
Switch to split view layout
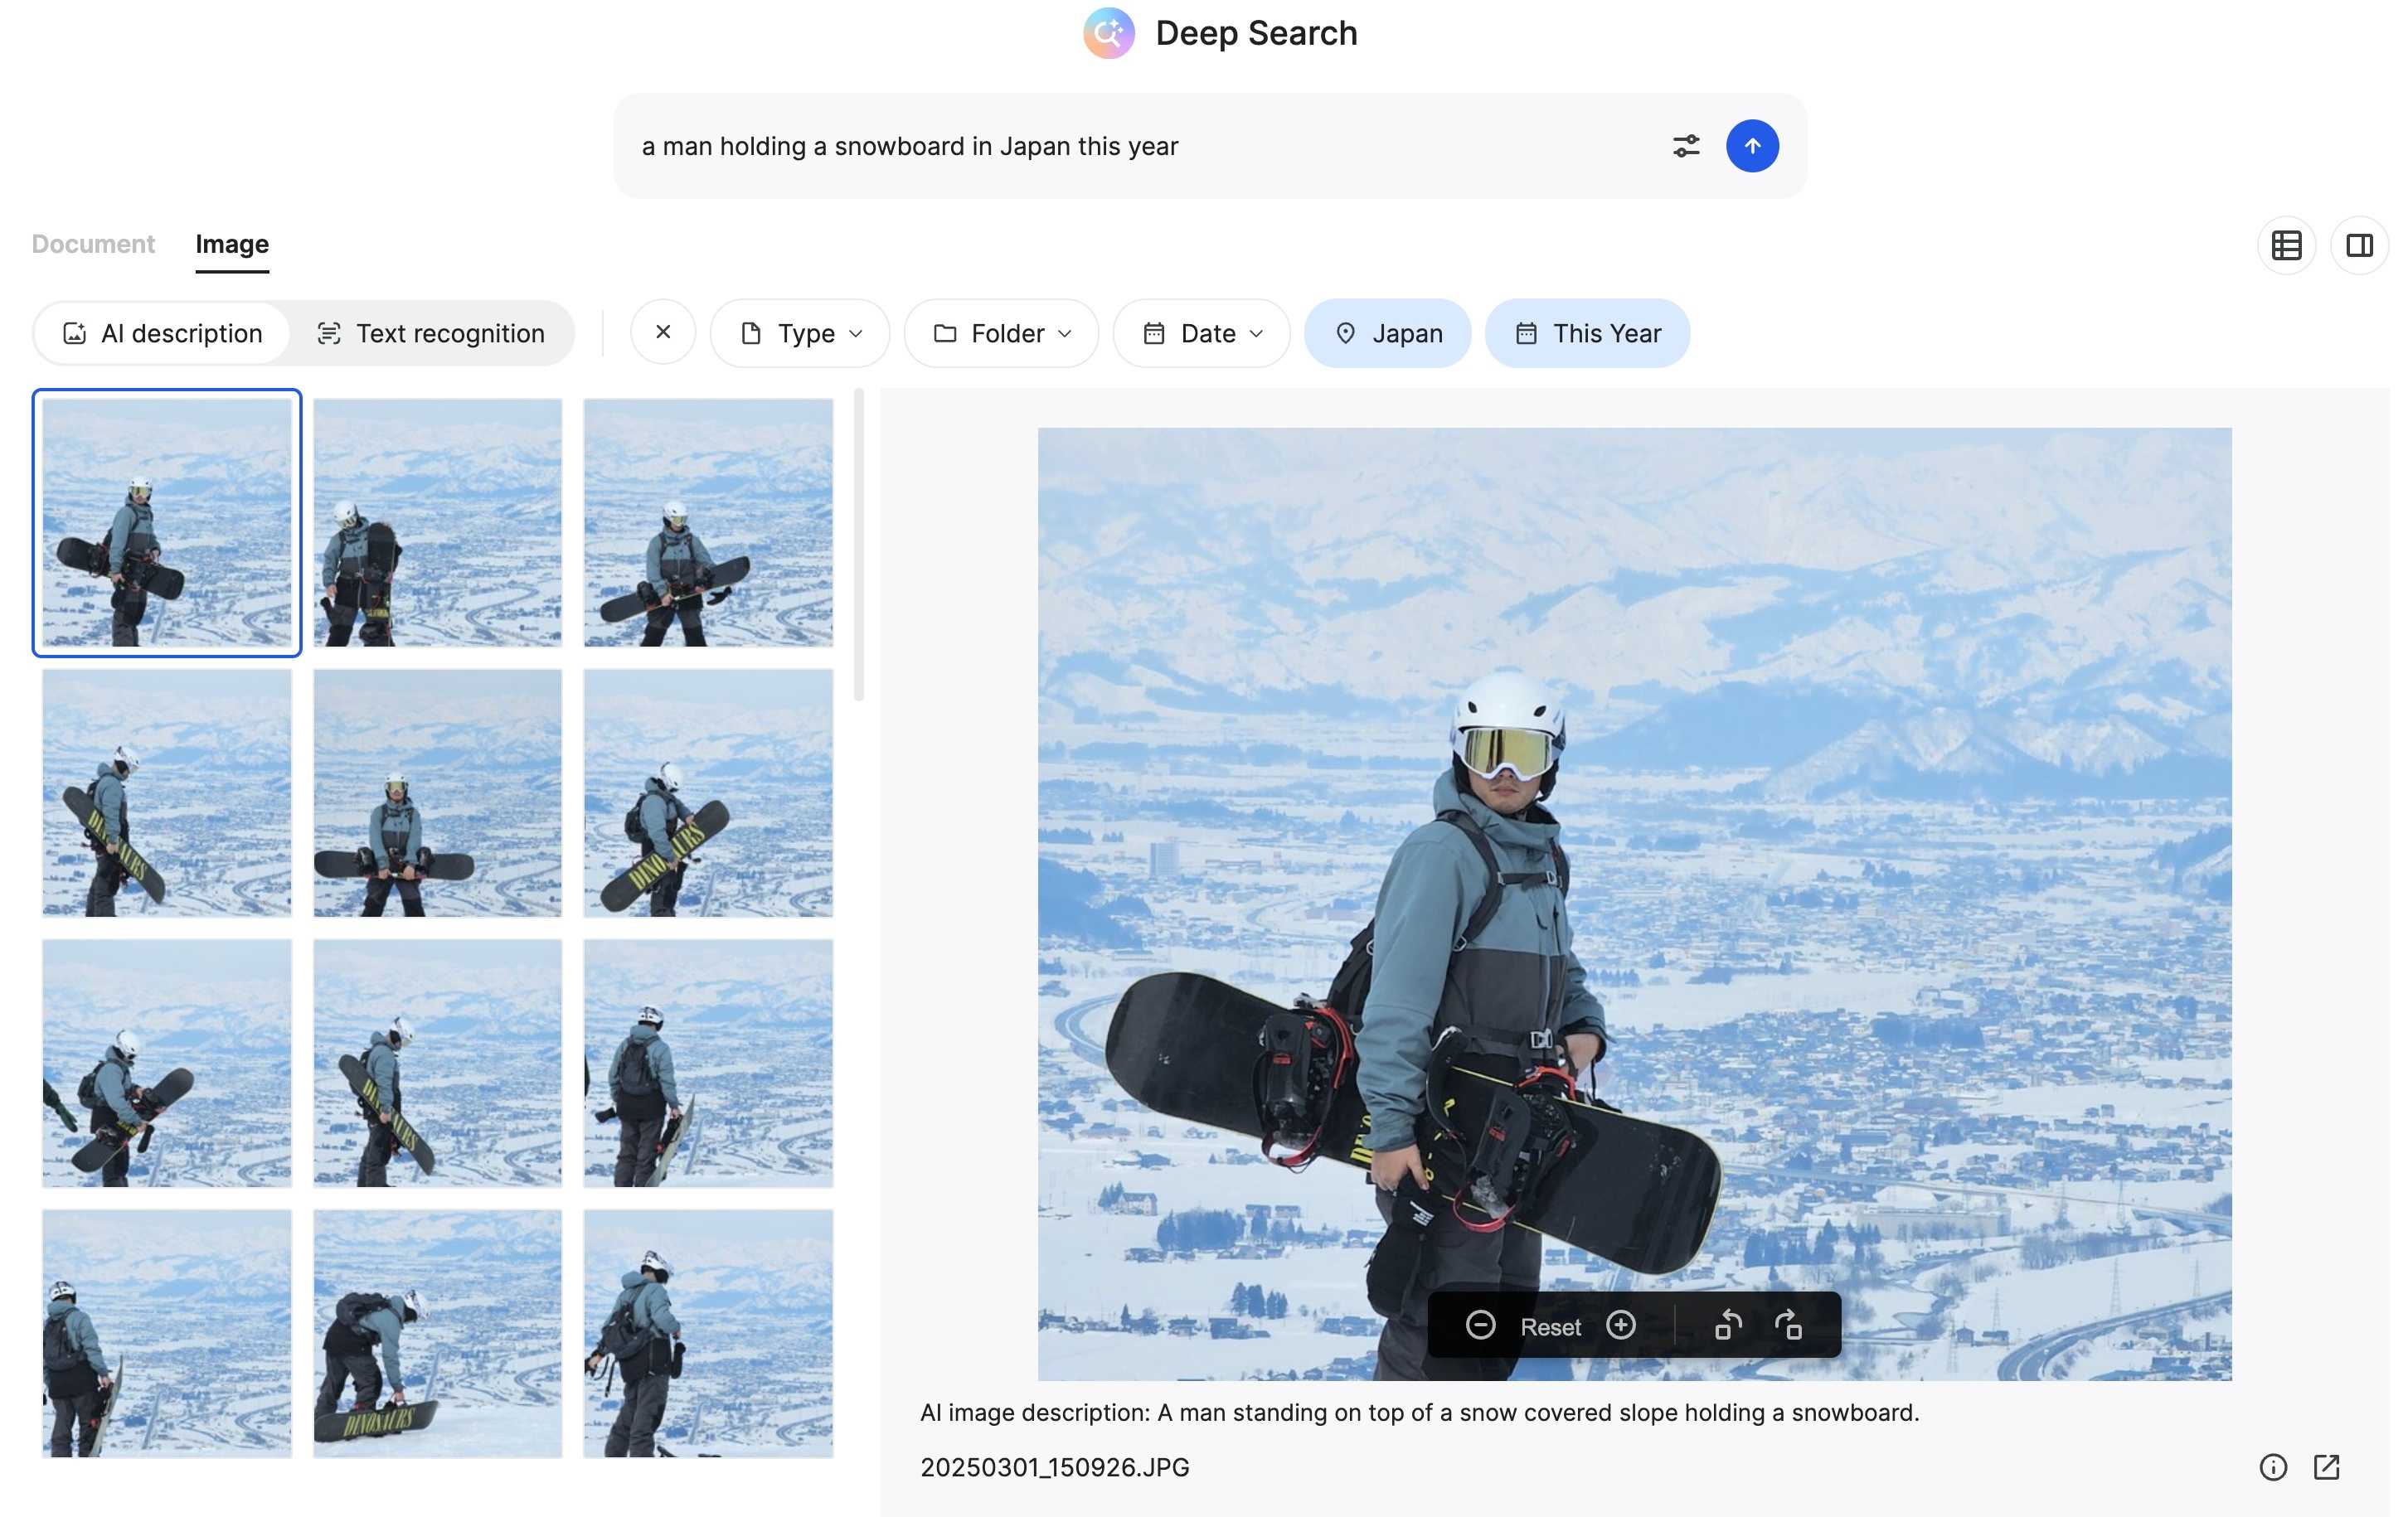[2361, 245]
